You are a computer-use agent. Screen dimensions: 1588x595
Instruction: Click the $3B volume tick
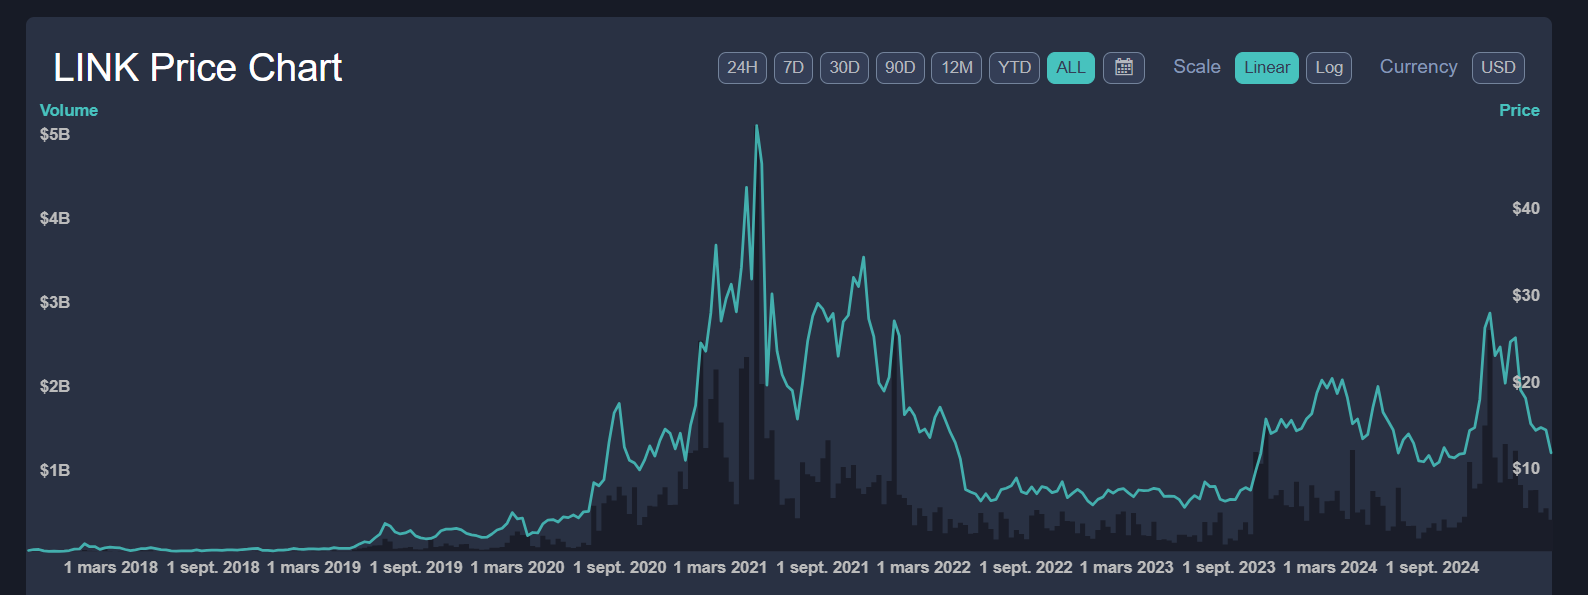point(55,302)
